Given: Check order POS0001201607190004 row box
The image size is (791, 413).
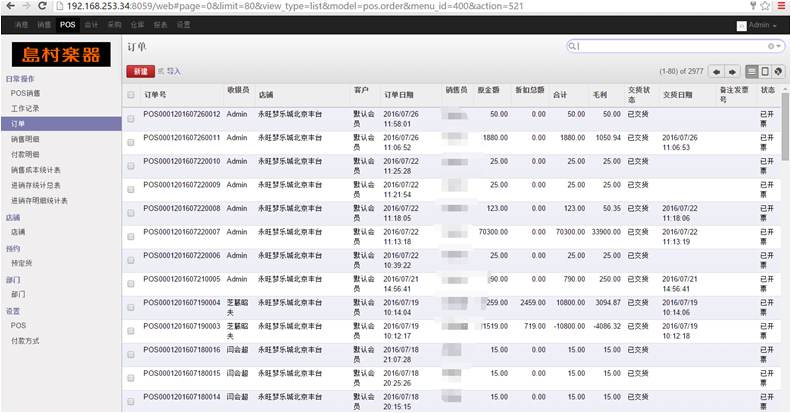Looking at the screenshot, I should pyautogui.click(x=131, y=307).
